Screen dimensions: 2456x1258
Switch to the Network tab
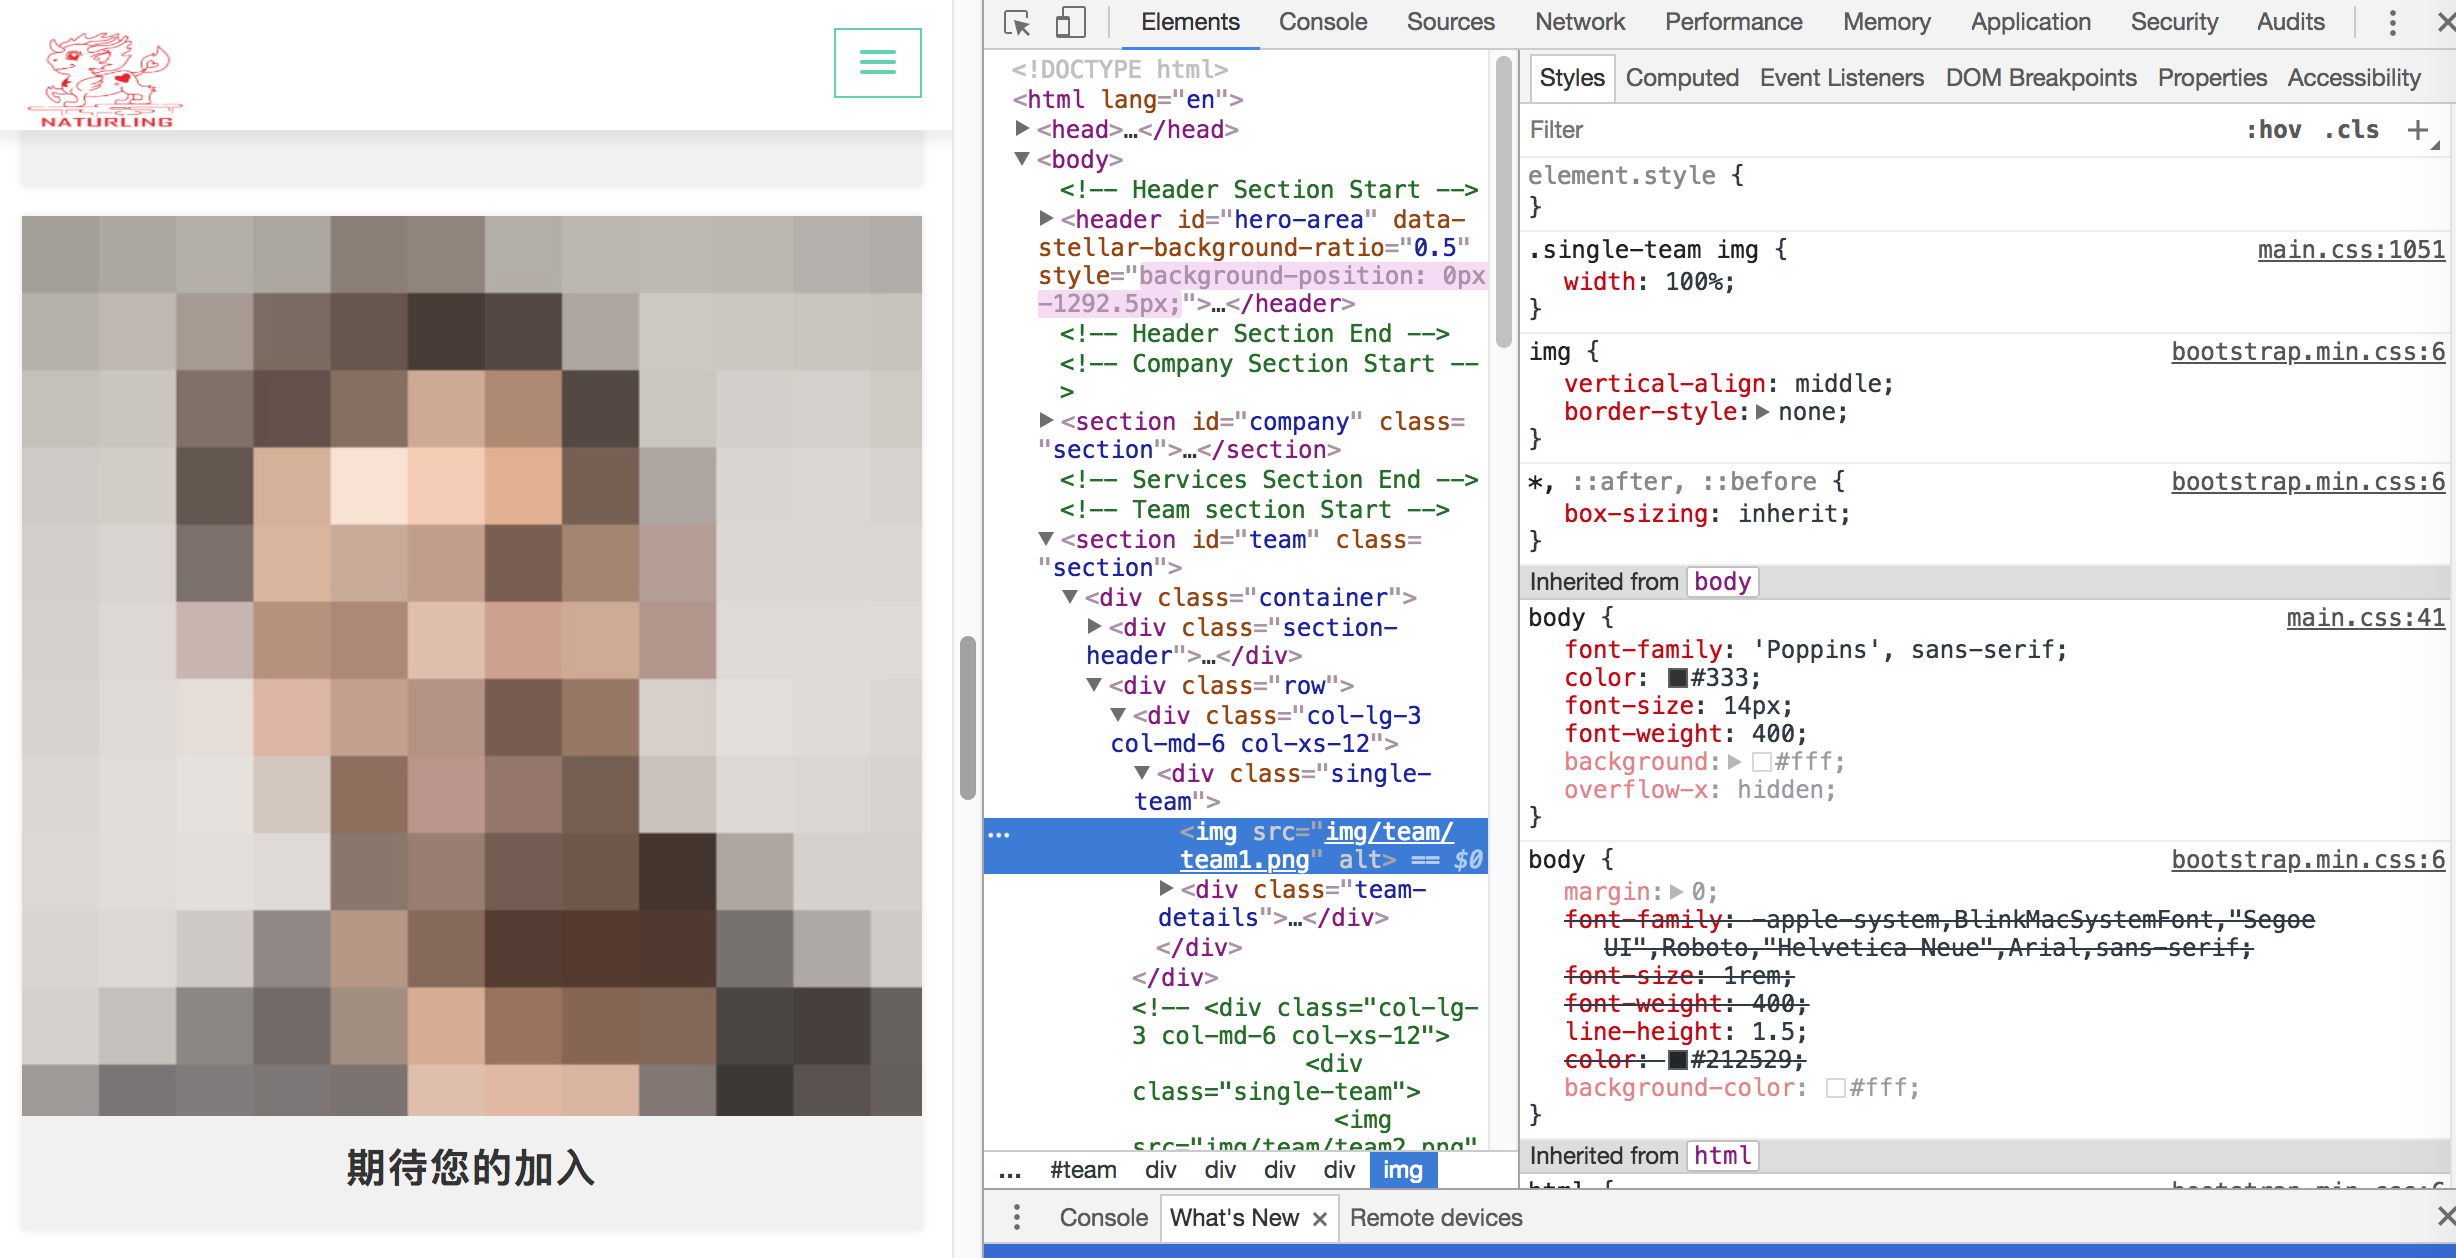click(1579, 22)
